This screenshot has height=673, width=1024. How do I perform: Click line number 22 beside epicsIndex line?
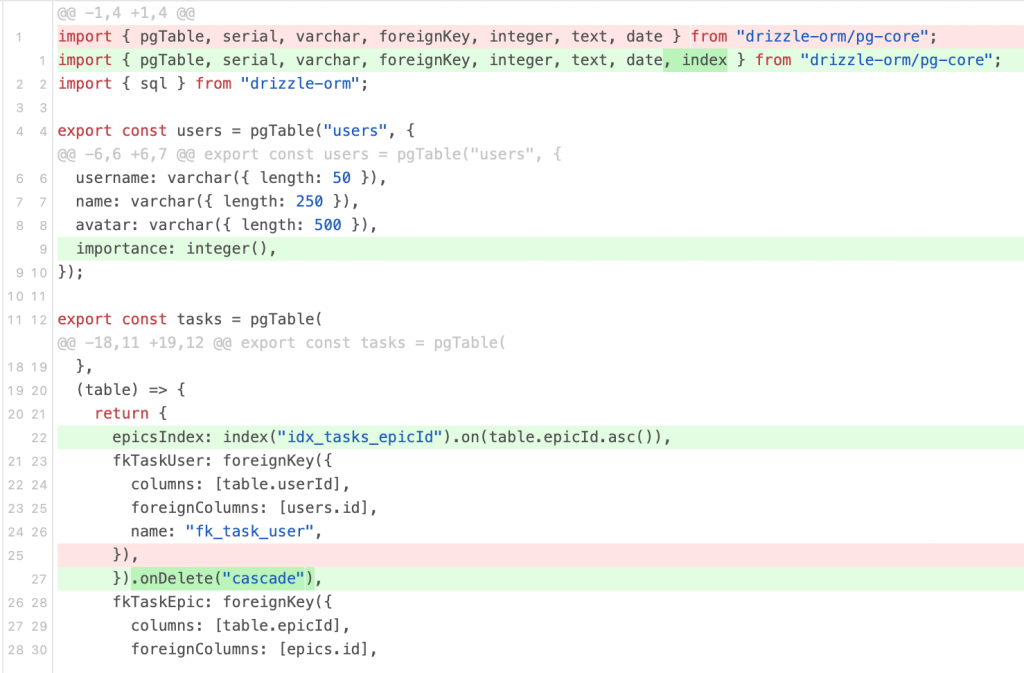coord(39,437)
